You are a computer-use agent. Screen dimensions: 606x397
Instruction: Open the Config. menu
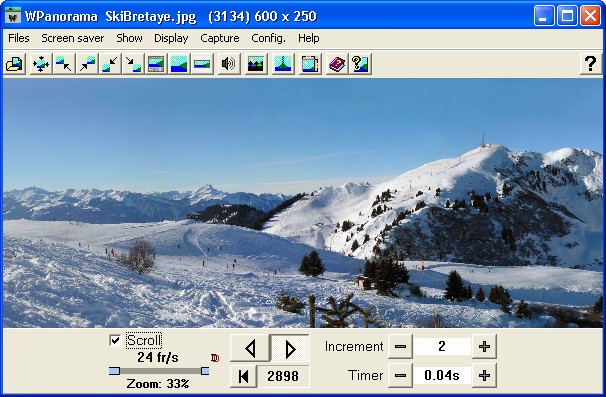[x=269, y=38]
